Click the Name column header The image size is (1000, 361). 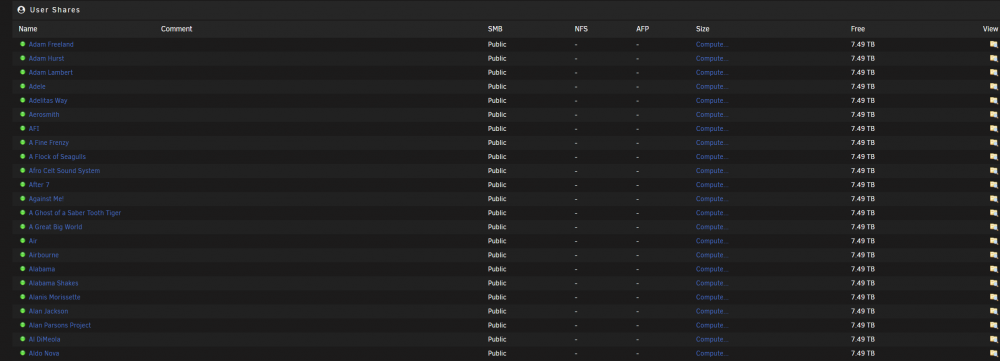[x=28, y=29]
